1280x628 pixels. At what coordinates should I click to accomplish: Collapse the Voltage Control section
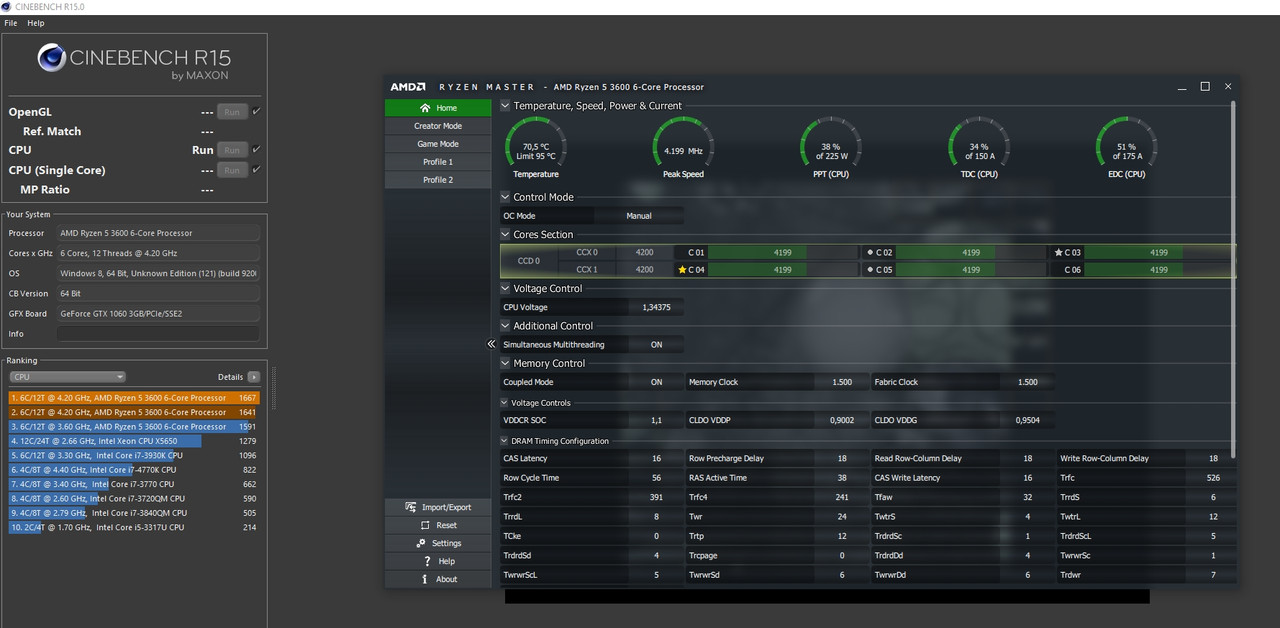(505, 289)
